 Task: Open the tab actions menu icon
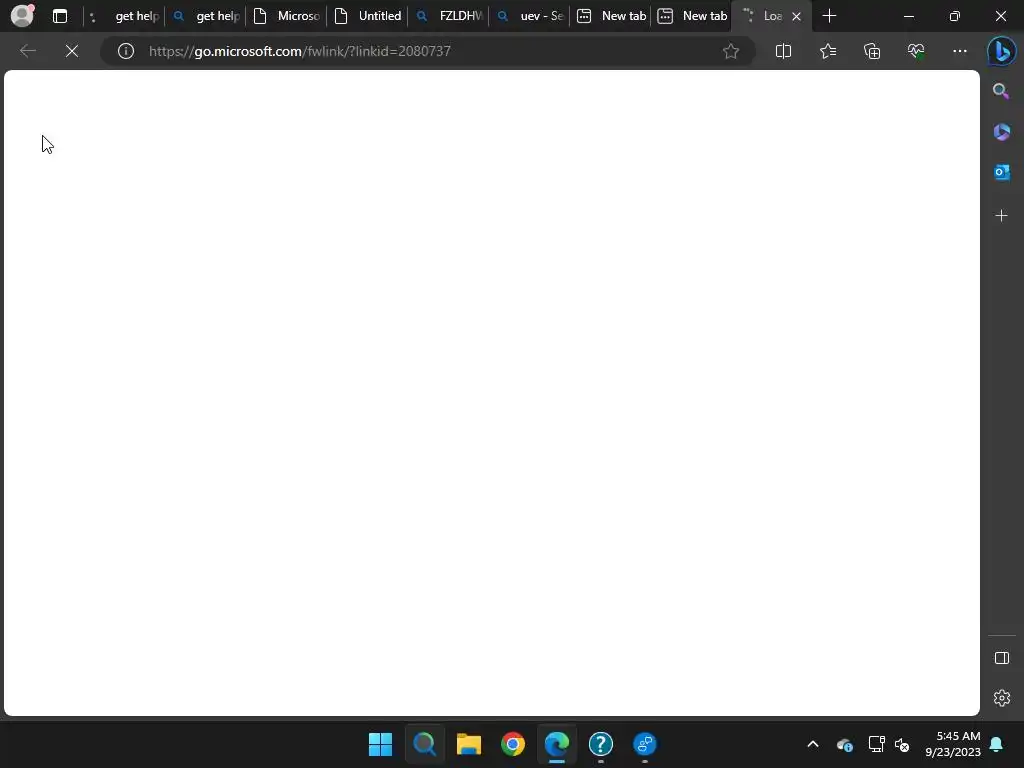60,16
